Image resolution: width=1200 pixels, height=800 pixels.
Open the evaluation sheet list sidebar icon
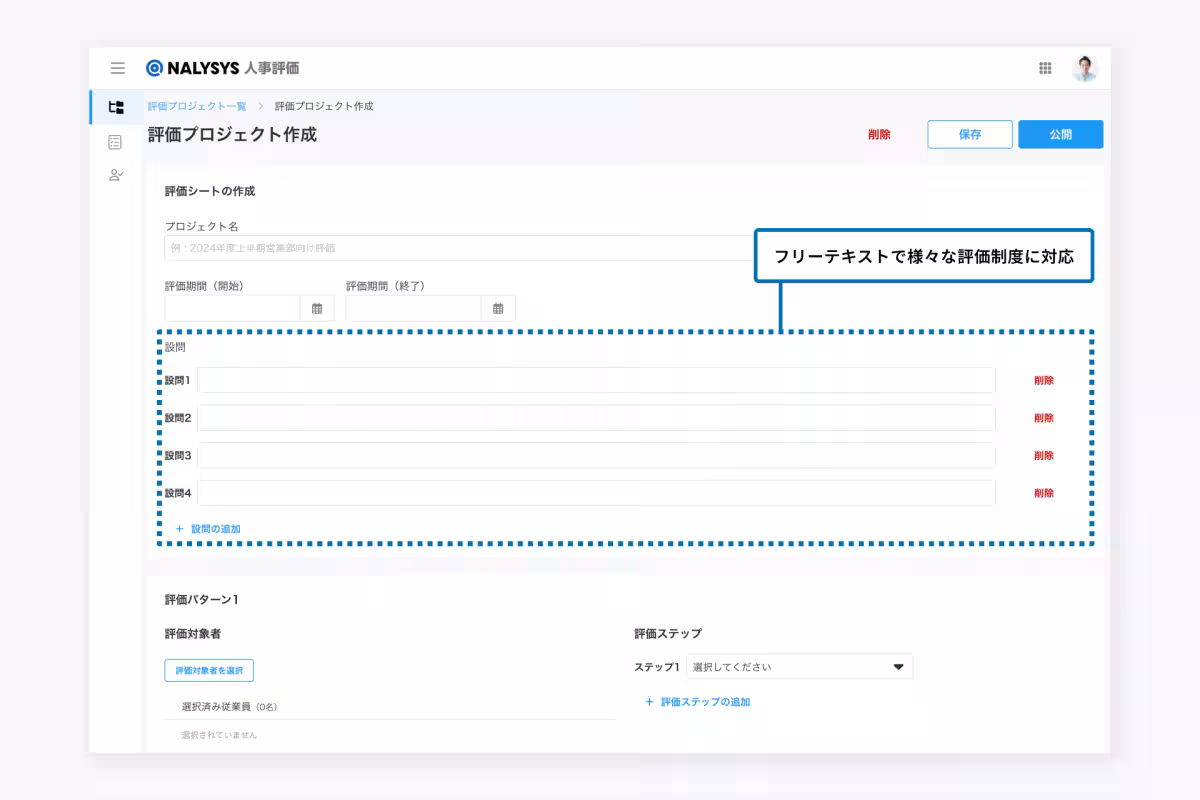[x=116, y=142]
